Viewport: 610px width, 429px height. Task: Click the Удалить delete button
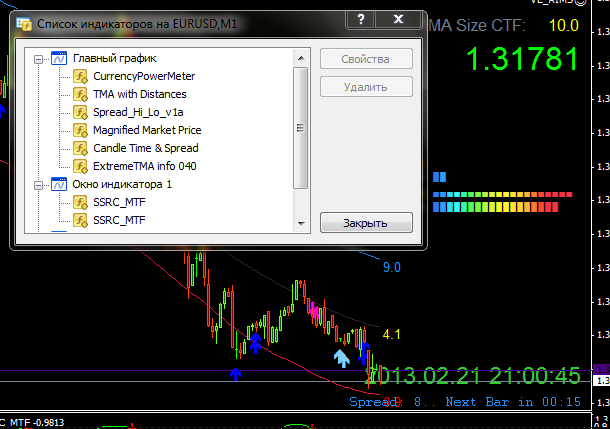366,87
